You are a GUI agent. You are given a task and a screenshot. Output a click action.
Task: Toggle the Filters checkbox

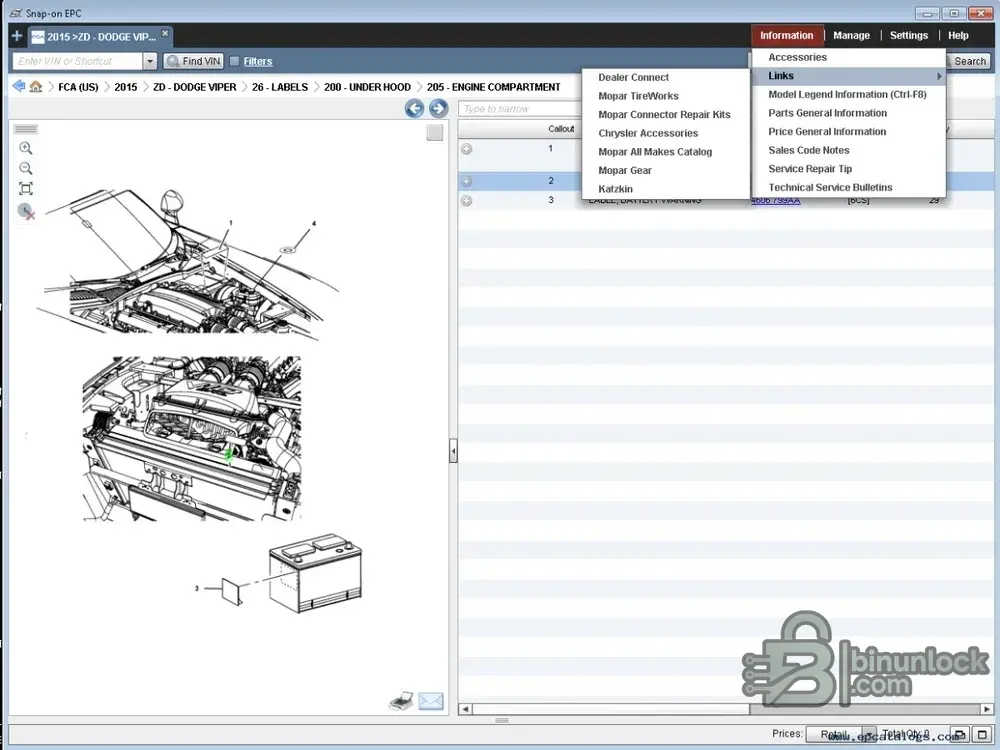tap(234, 61)
